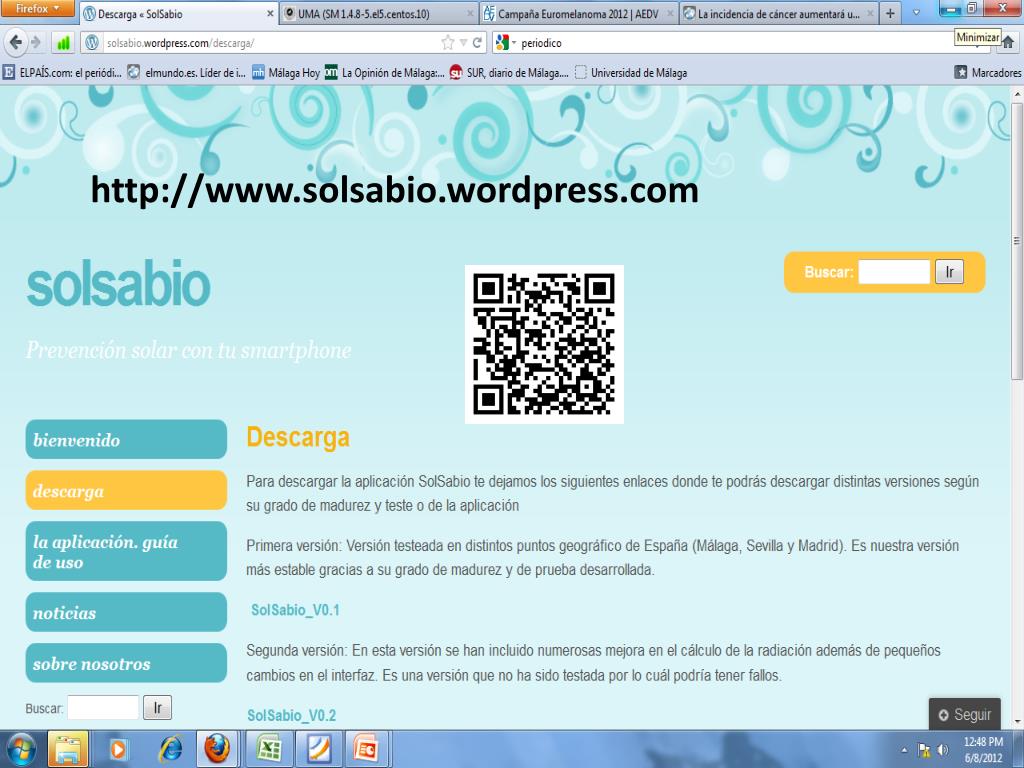Go back with the Back arrow

(x=16, y=43)
